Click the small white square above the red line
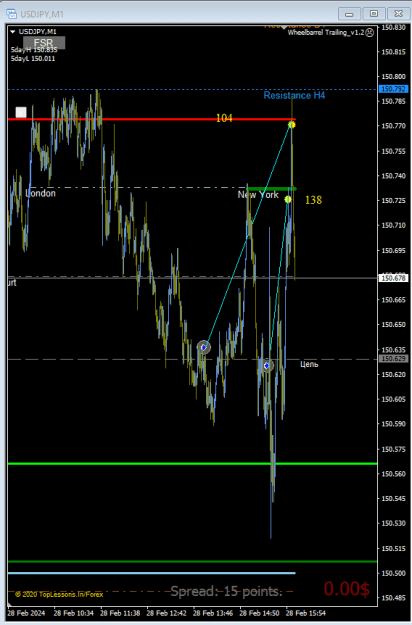Viewport: 412px width, 625px height. (21, 112)
